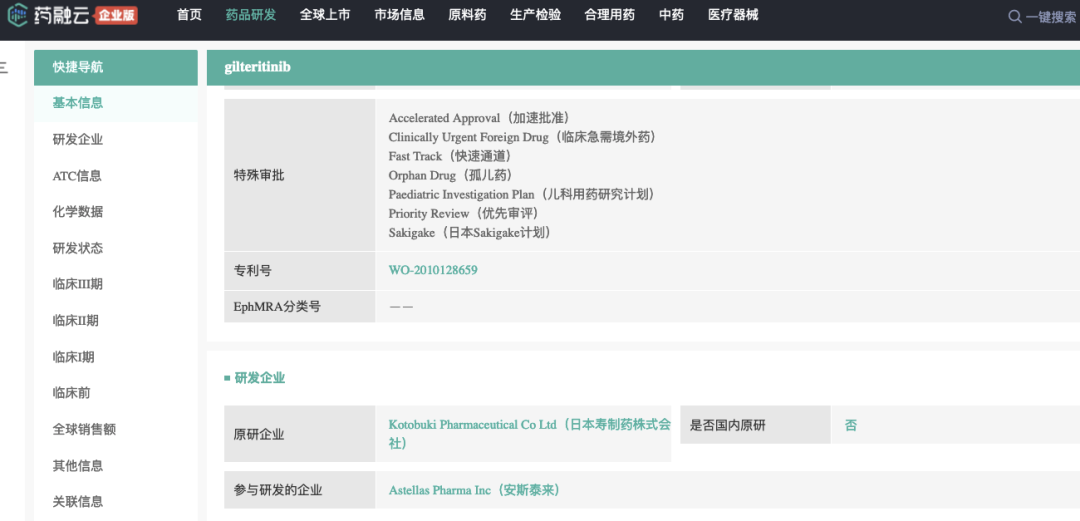Click the 快捷导航 header
Screen dimensions: 1080x521
pos(116,68)
